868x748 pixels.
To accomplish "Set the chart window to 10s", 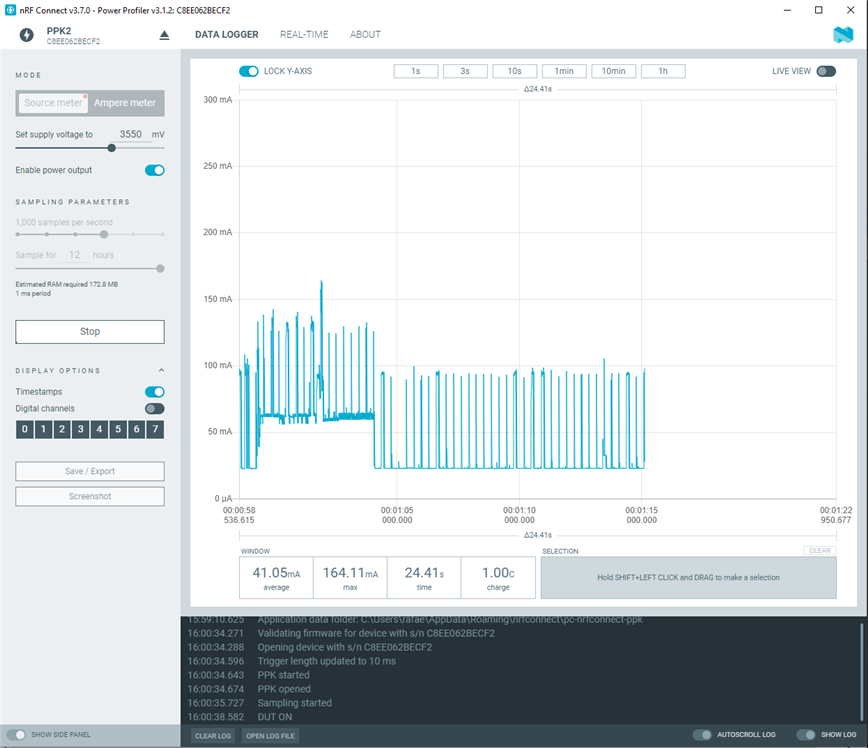I will point(514,71).
